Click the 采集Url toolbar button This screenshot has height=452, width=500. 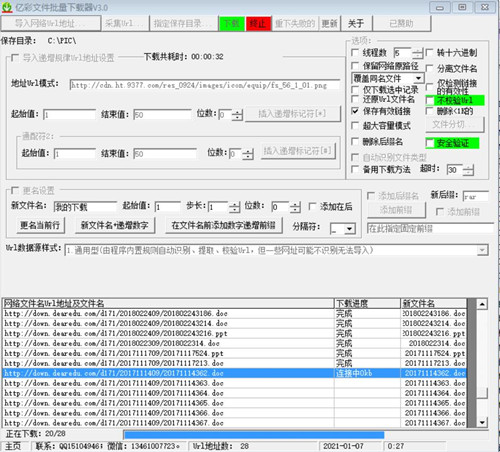point(125,24)
